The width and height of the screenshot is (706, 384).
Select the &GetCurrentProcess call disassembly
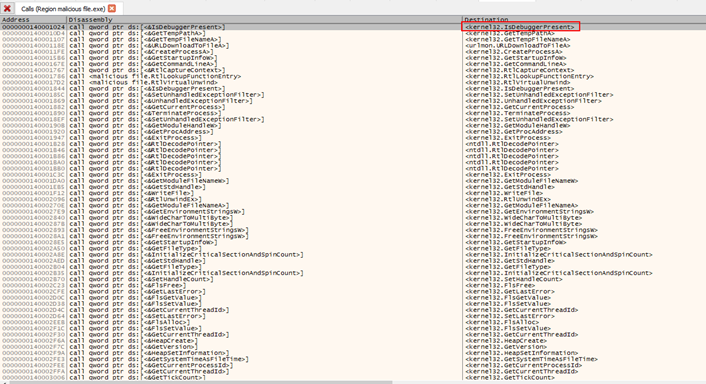click(x=147, y=107)
